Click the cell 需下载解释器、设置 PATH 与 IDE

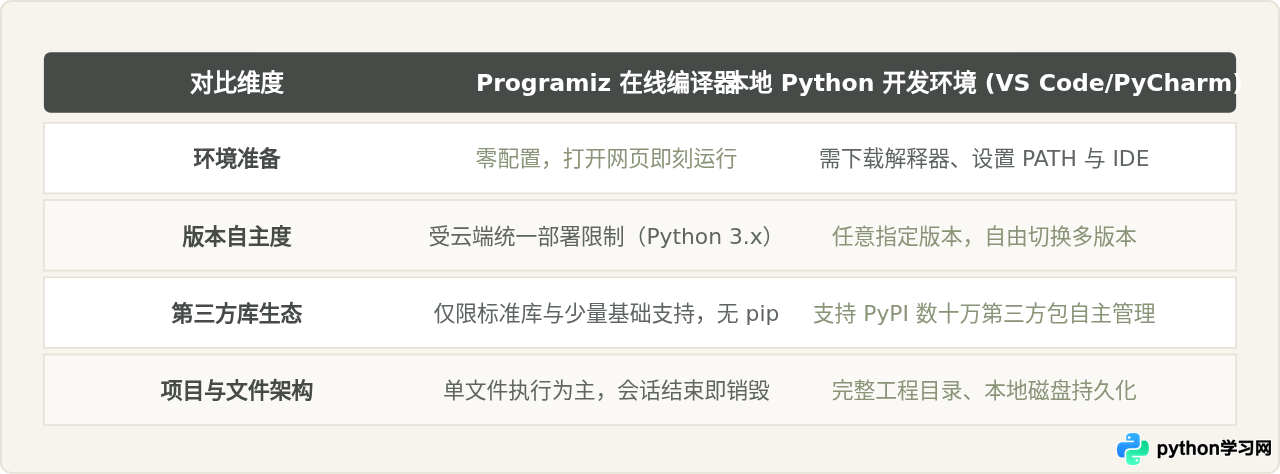tap(984, 158)
